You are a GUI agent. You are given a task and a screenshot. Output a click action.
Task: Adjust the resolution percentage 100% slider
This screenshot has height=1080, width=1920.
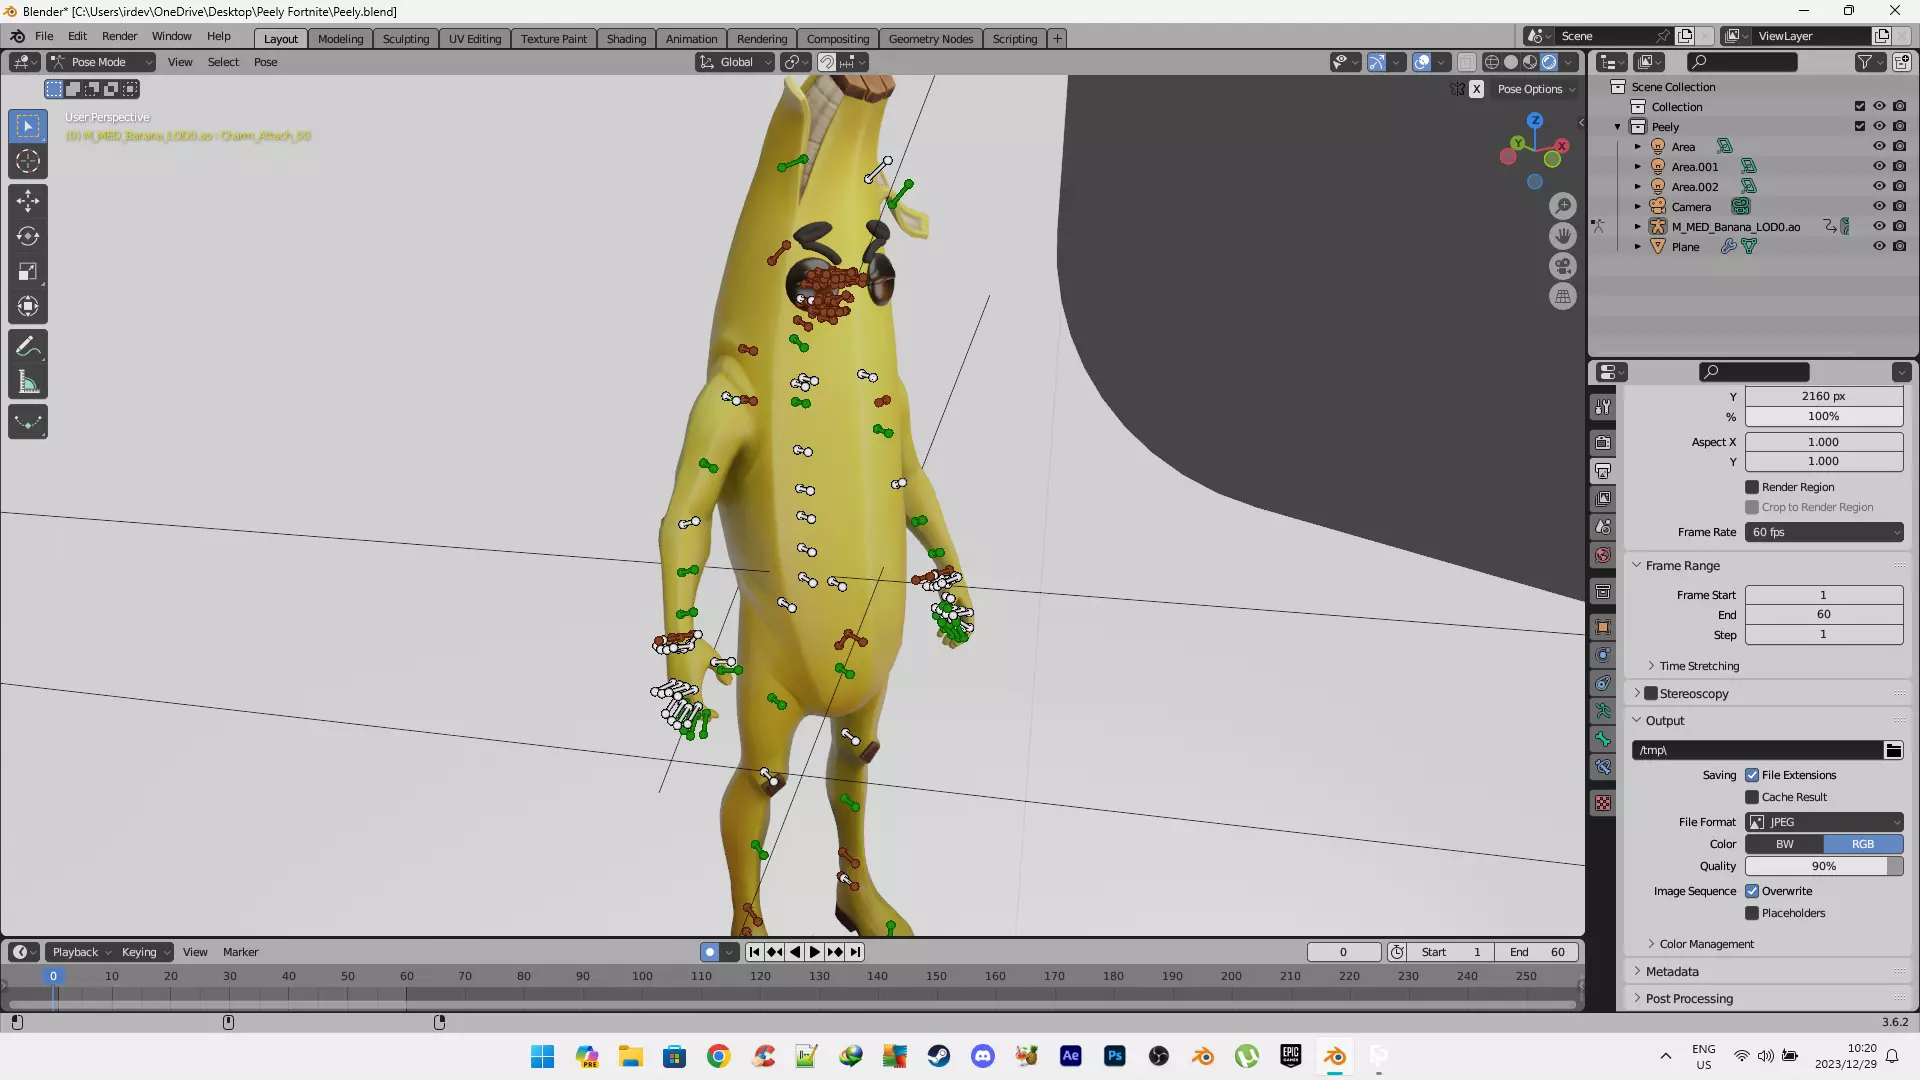click(1824, 416)
